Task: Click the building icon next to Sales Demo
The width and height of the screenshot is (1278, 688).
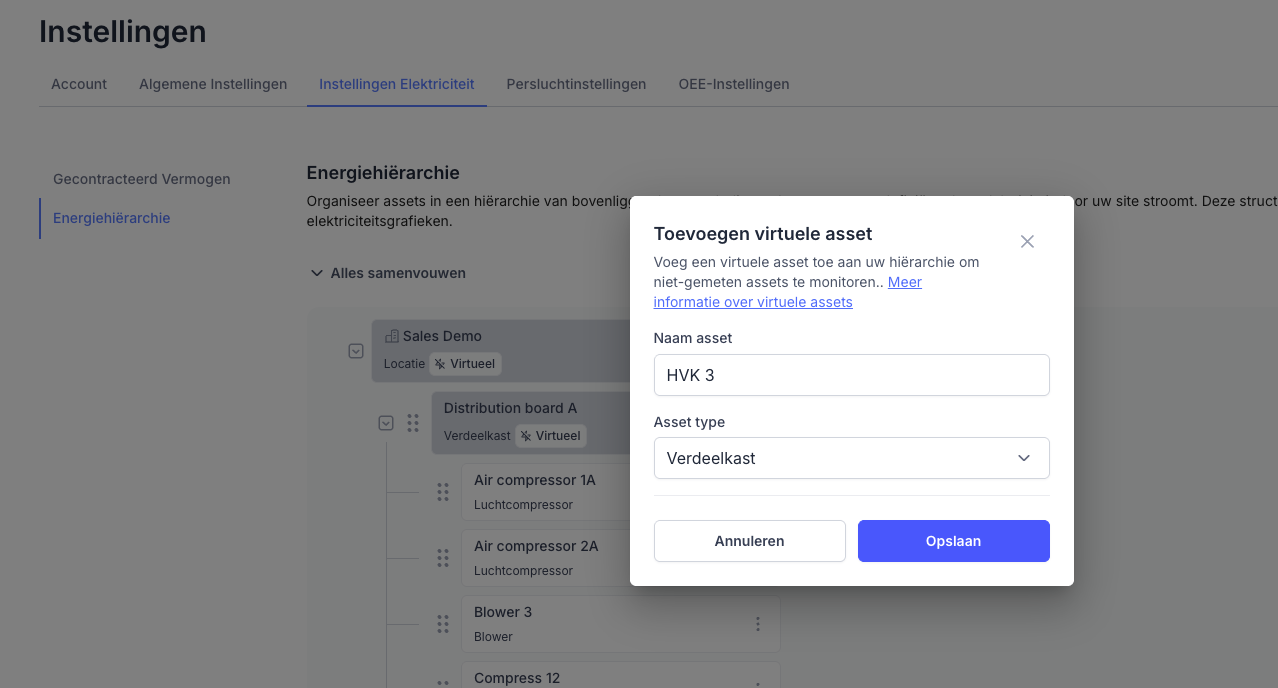Action: 391,337
